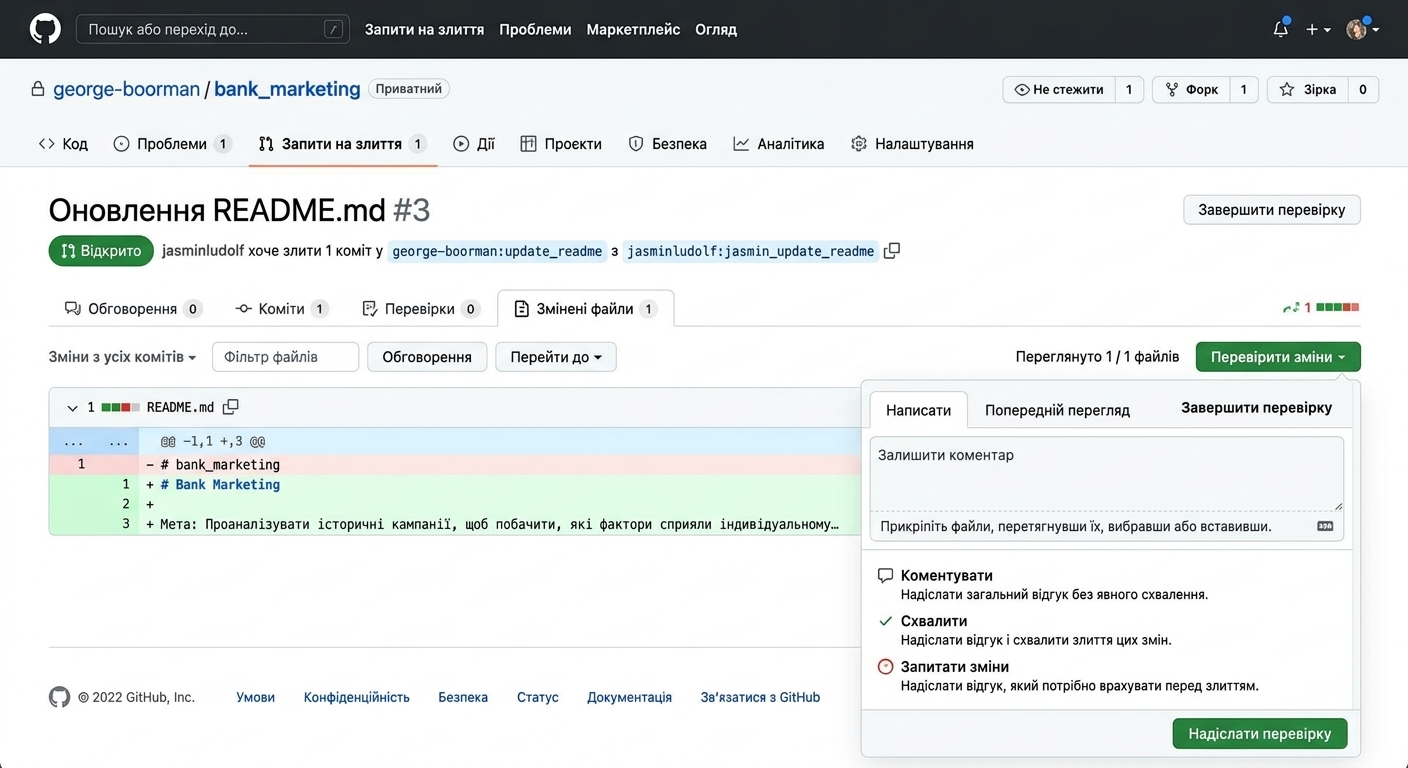Collapse the README.md file diff

[x=72, y=408]
